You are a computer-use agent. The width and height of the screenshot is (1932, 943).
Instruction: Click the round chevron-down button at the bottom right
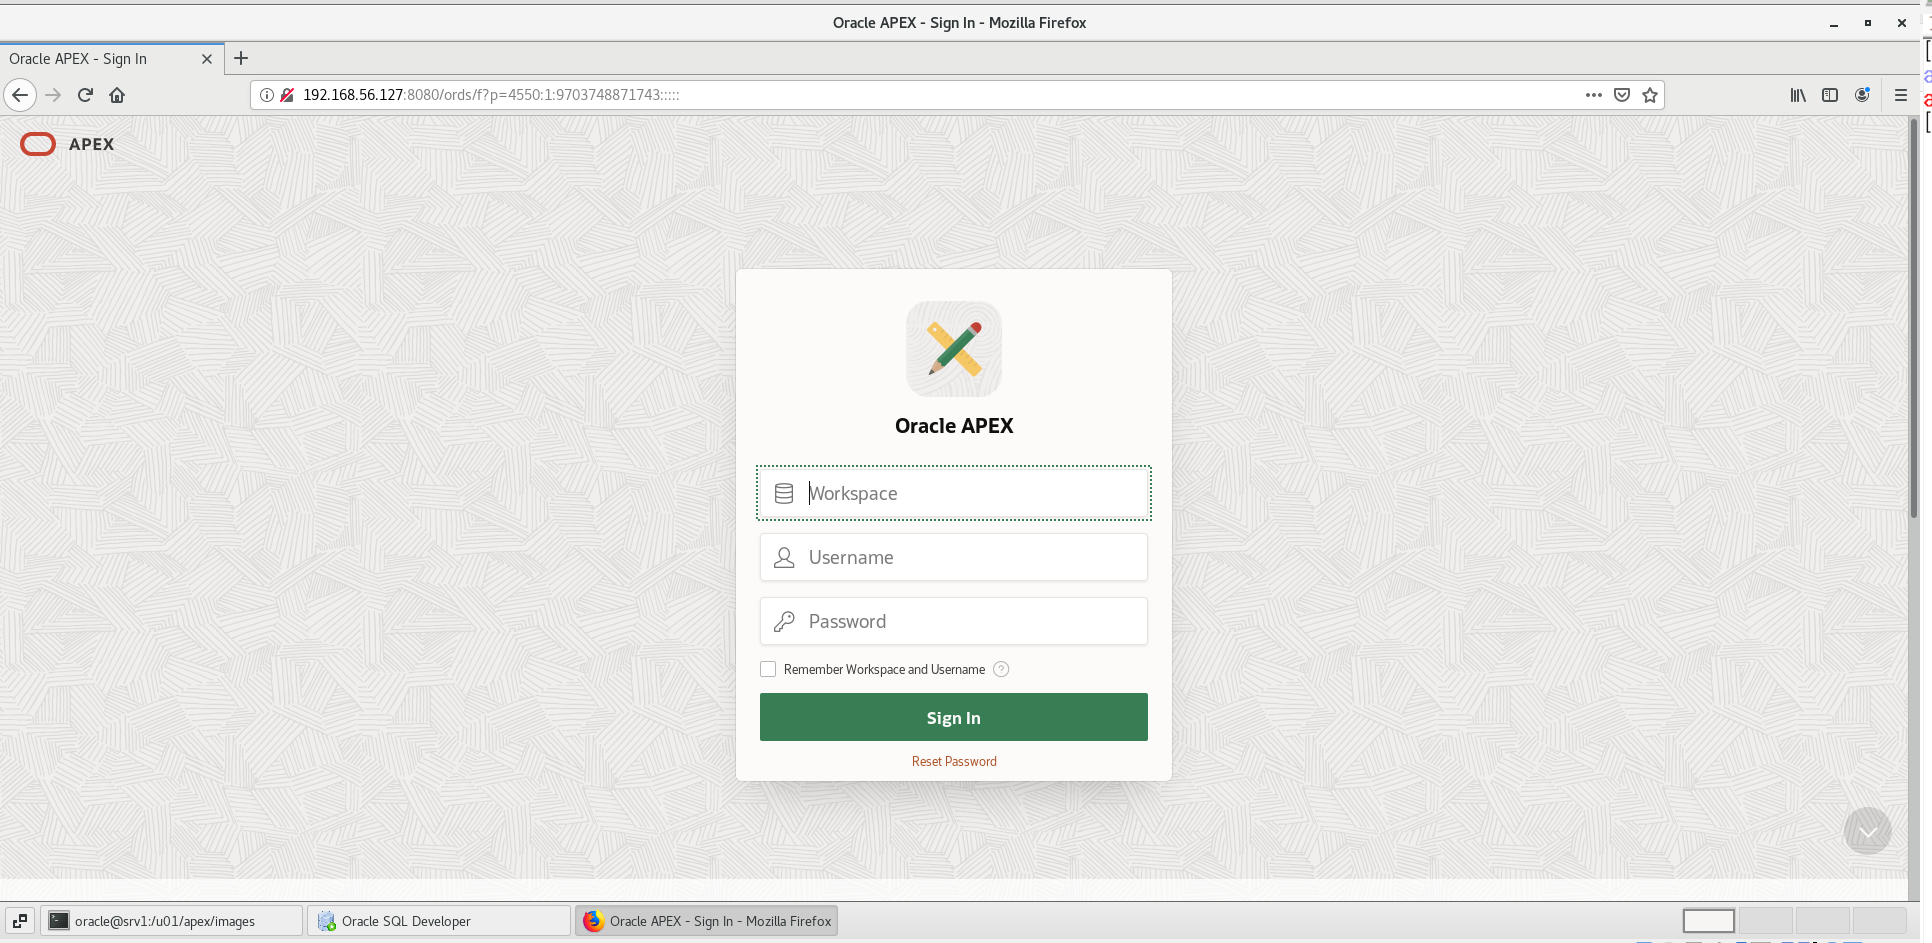pyautogui.click(x=1867, y=831)
